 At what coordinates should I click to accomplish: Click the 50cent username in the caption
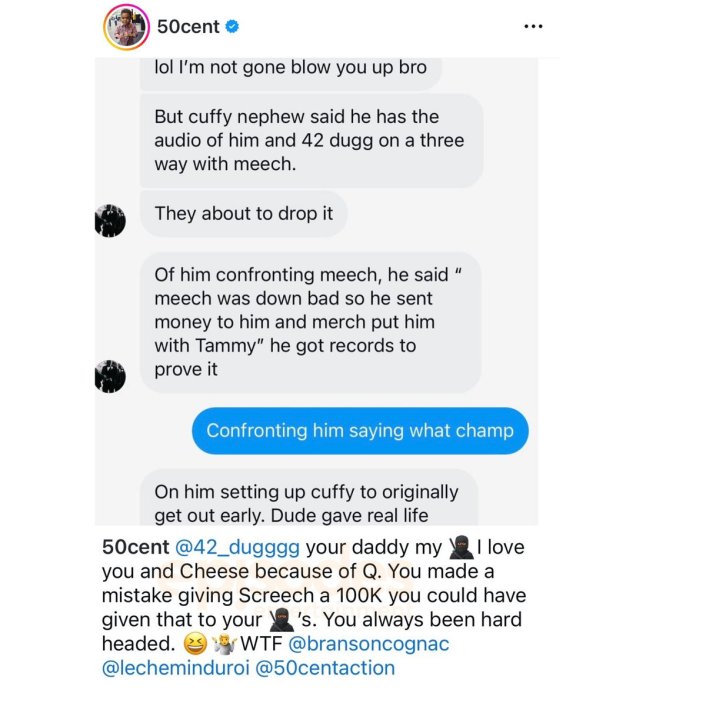tap(135, 547)
